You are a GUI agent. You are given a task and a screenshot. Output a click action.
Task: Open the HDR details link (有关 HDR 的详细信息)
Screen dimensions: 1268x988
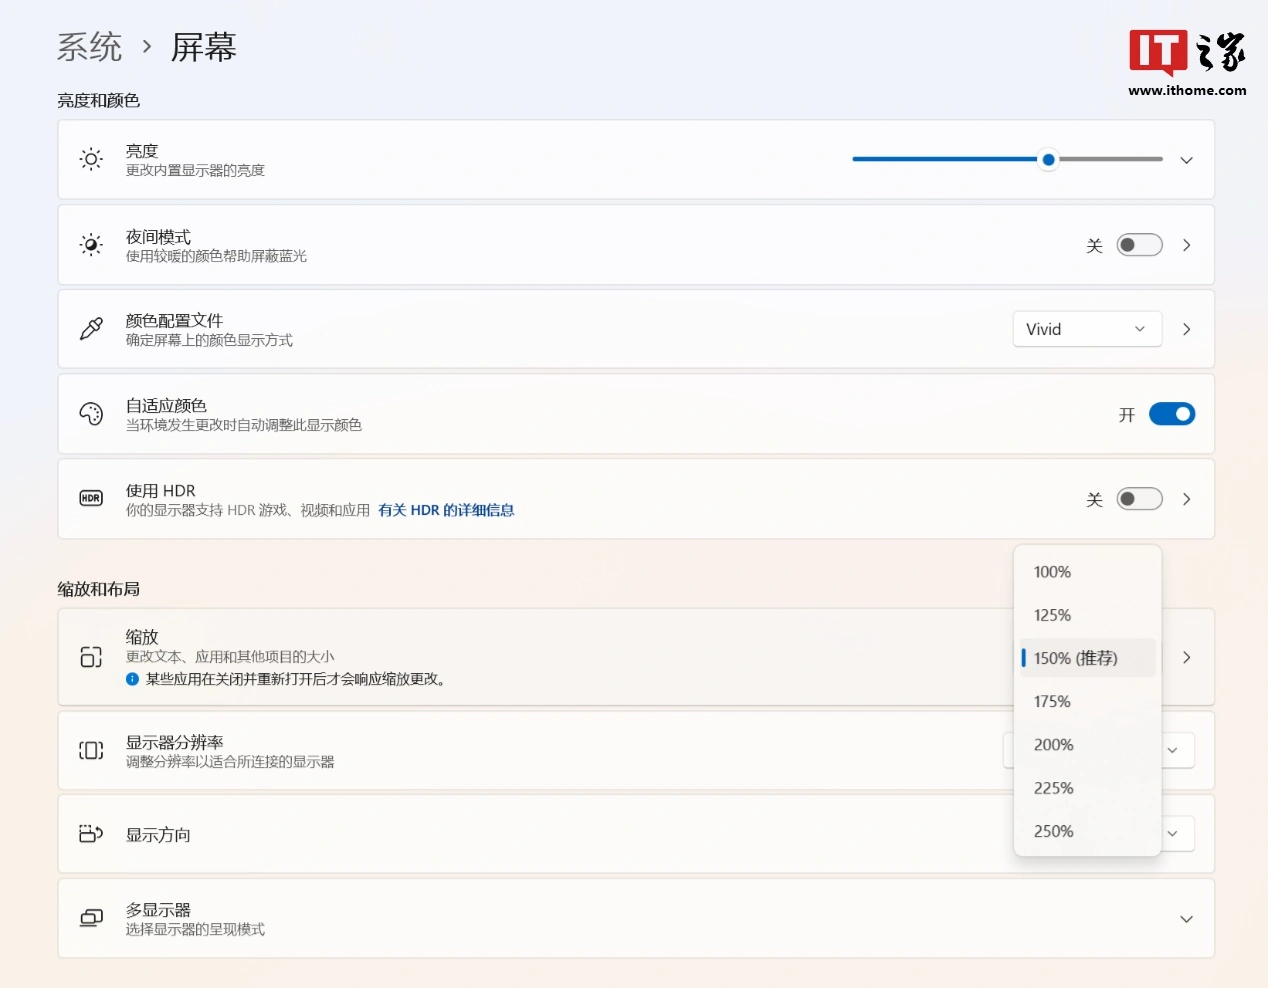tap(446, 510)
